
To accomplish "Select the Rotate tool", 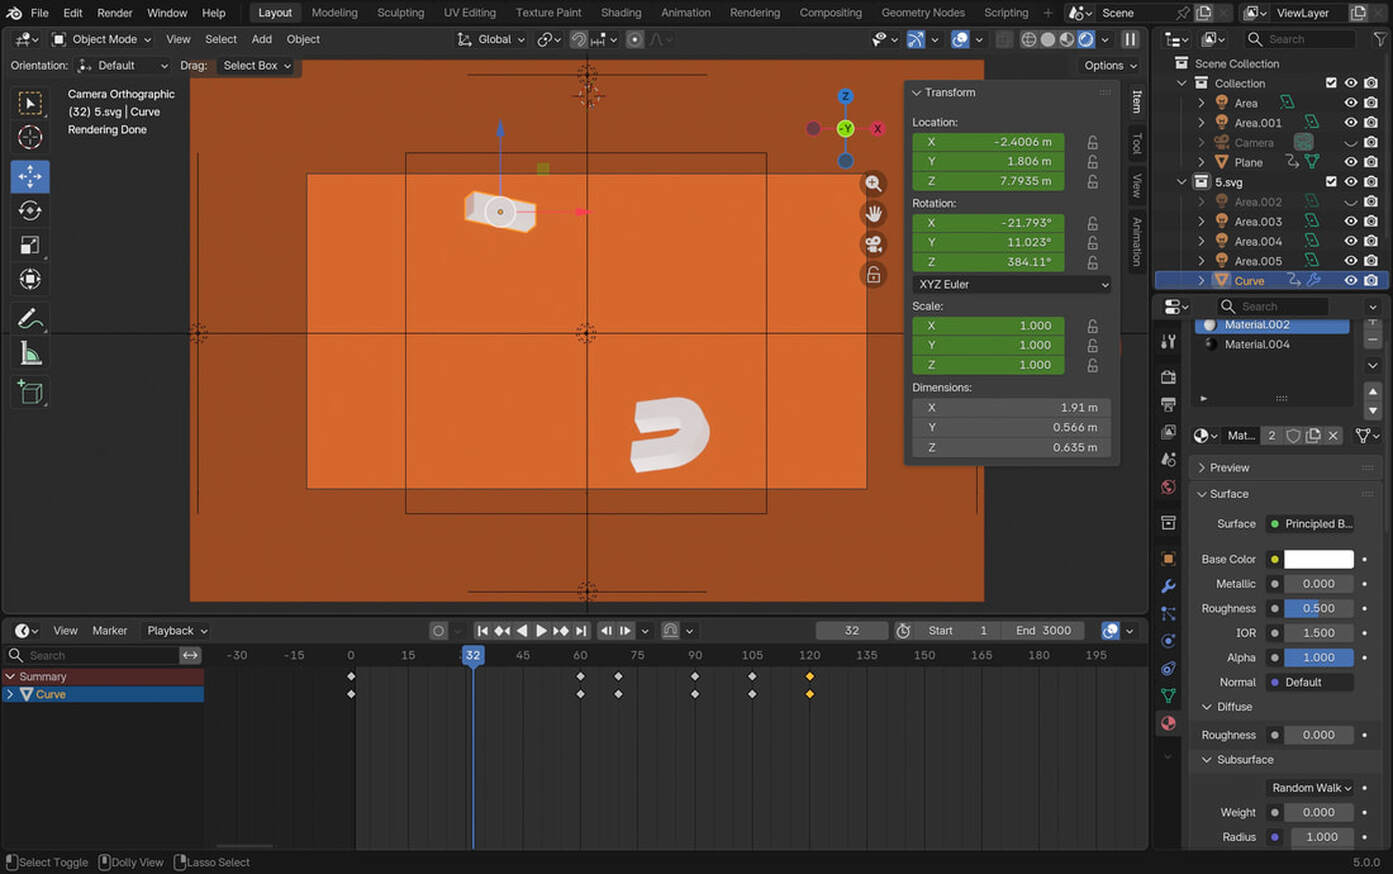I will click(x=30, y=211).
